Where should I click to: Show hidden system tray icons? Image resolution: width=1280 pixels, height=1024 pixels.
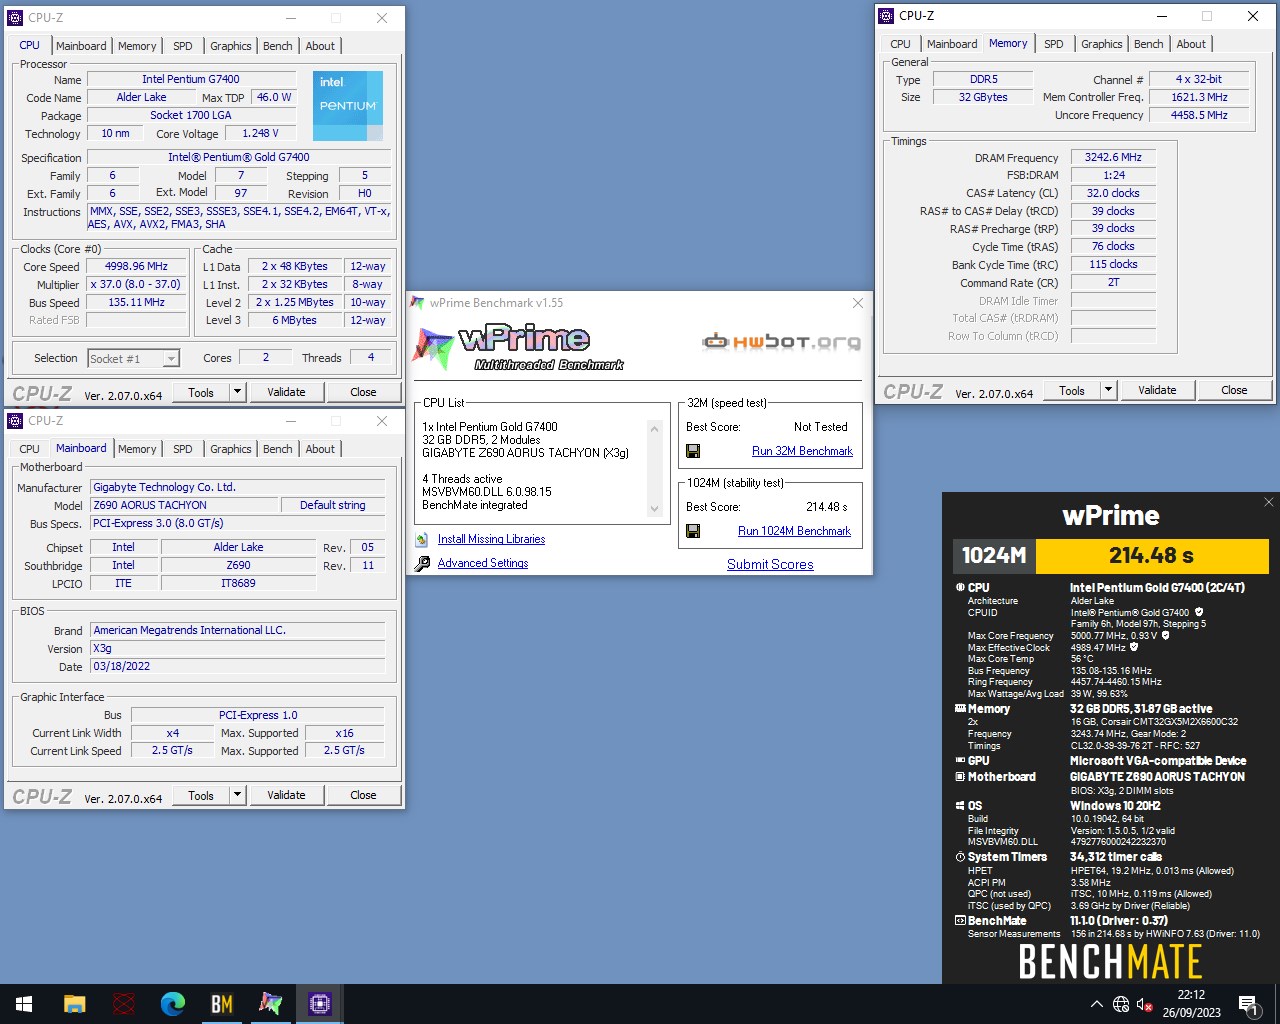click(1097, 1004)
